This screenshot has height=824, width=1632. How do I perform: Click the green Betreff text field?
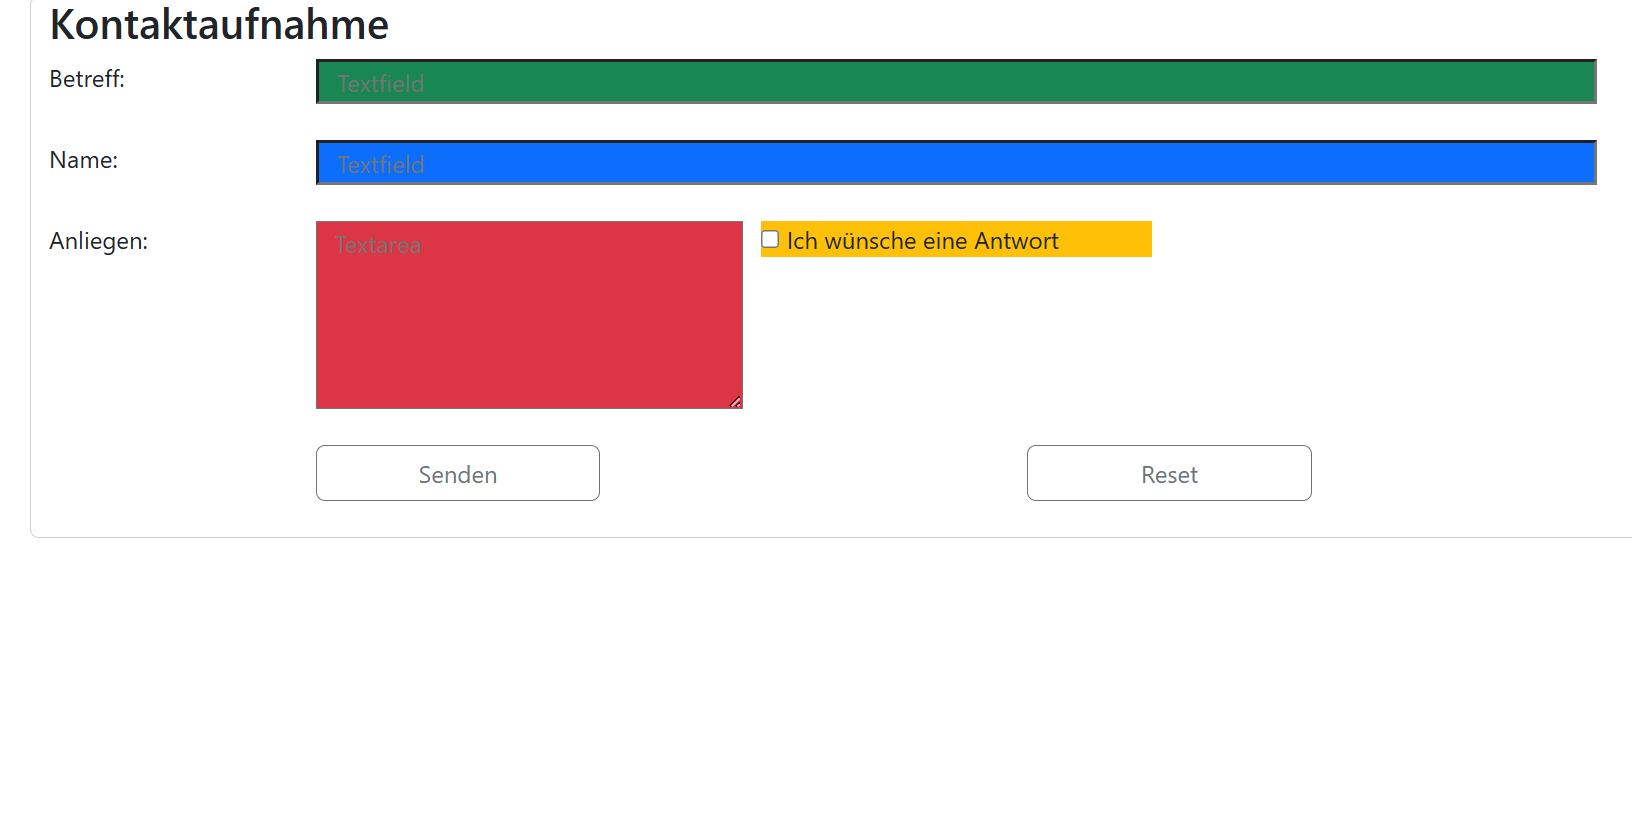(956, 82)
